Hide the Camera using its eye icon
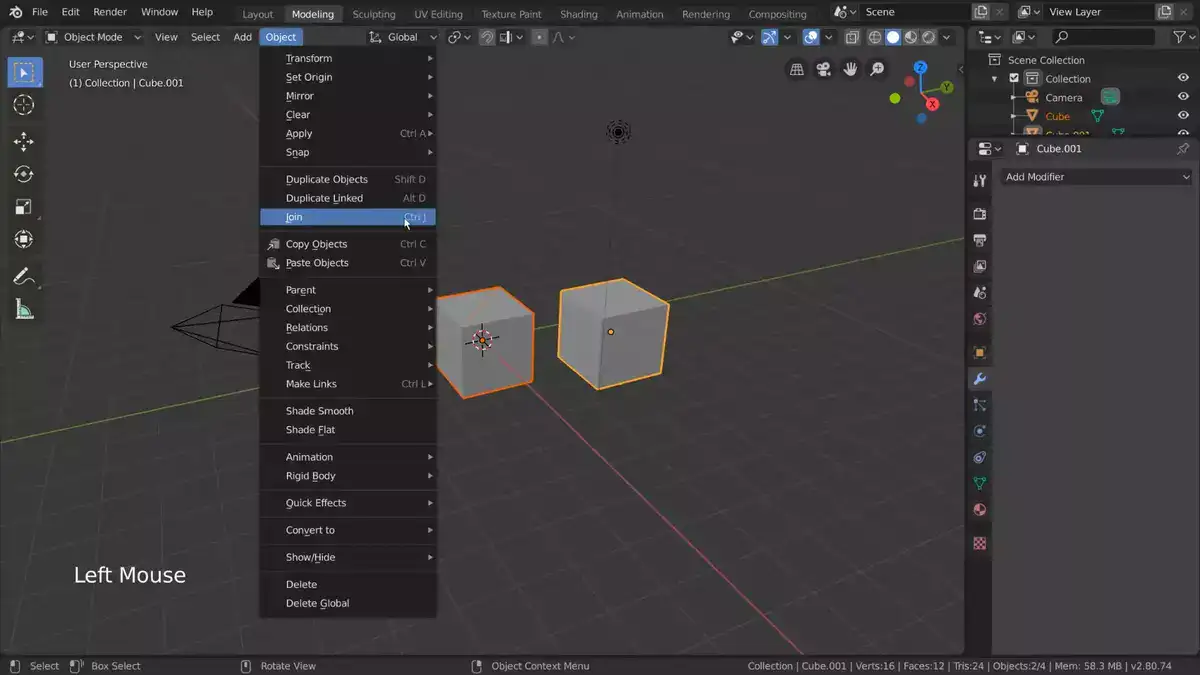The height and width of the screenshot is (675, 1200). pyautogui.click(x=1183, y=97)
